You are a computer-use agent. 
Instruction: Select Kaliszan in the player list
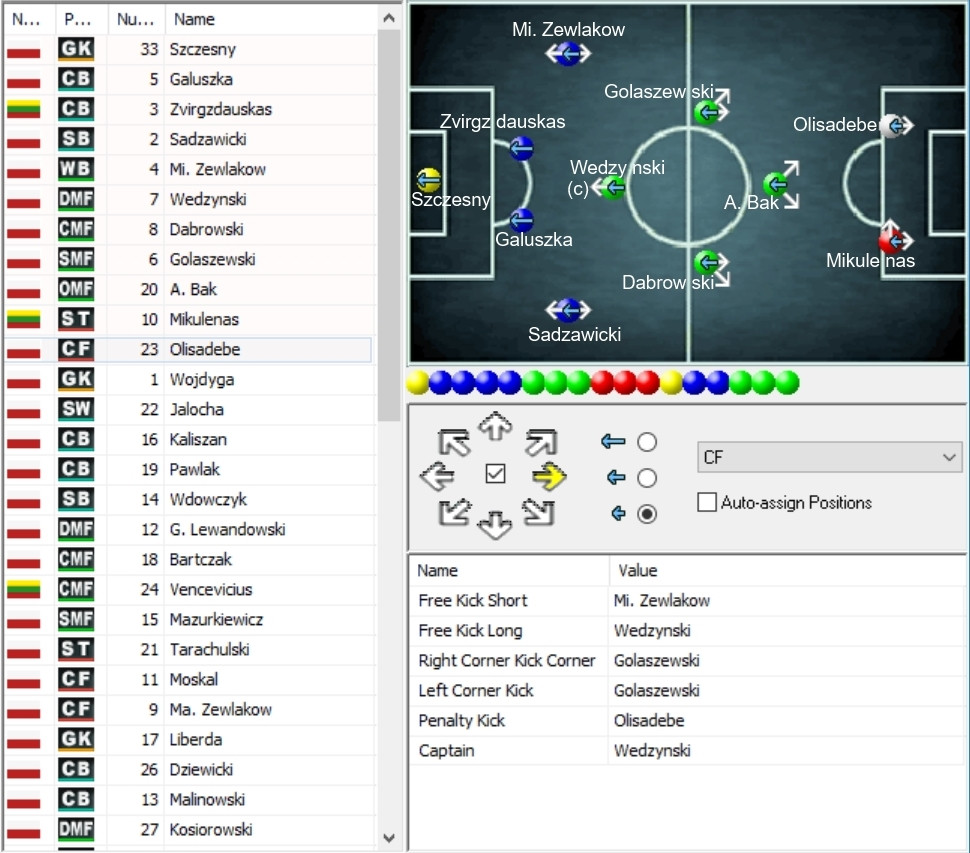(x=189, y=439)
